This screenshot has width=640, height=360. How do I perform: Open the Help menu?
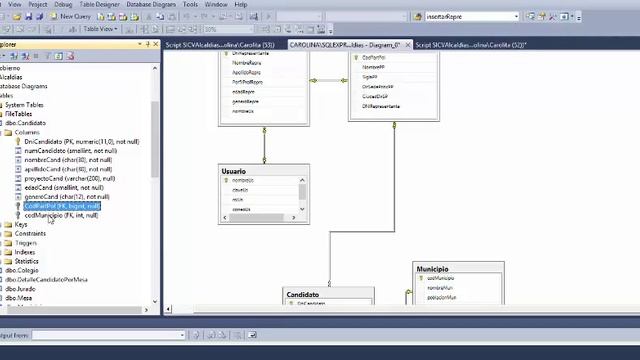point(241,4)
